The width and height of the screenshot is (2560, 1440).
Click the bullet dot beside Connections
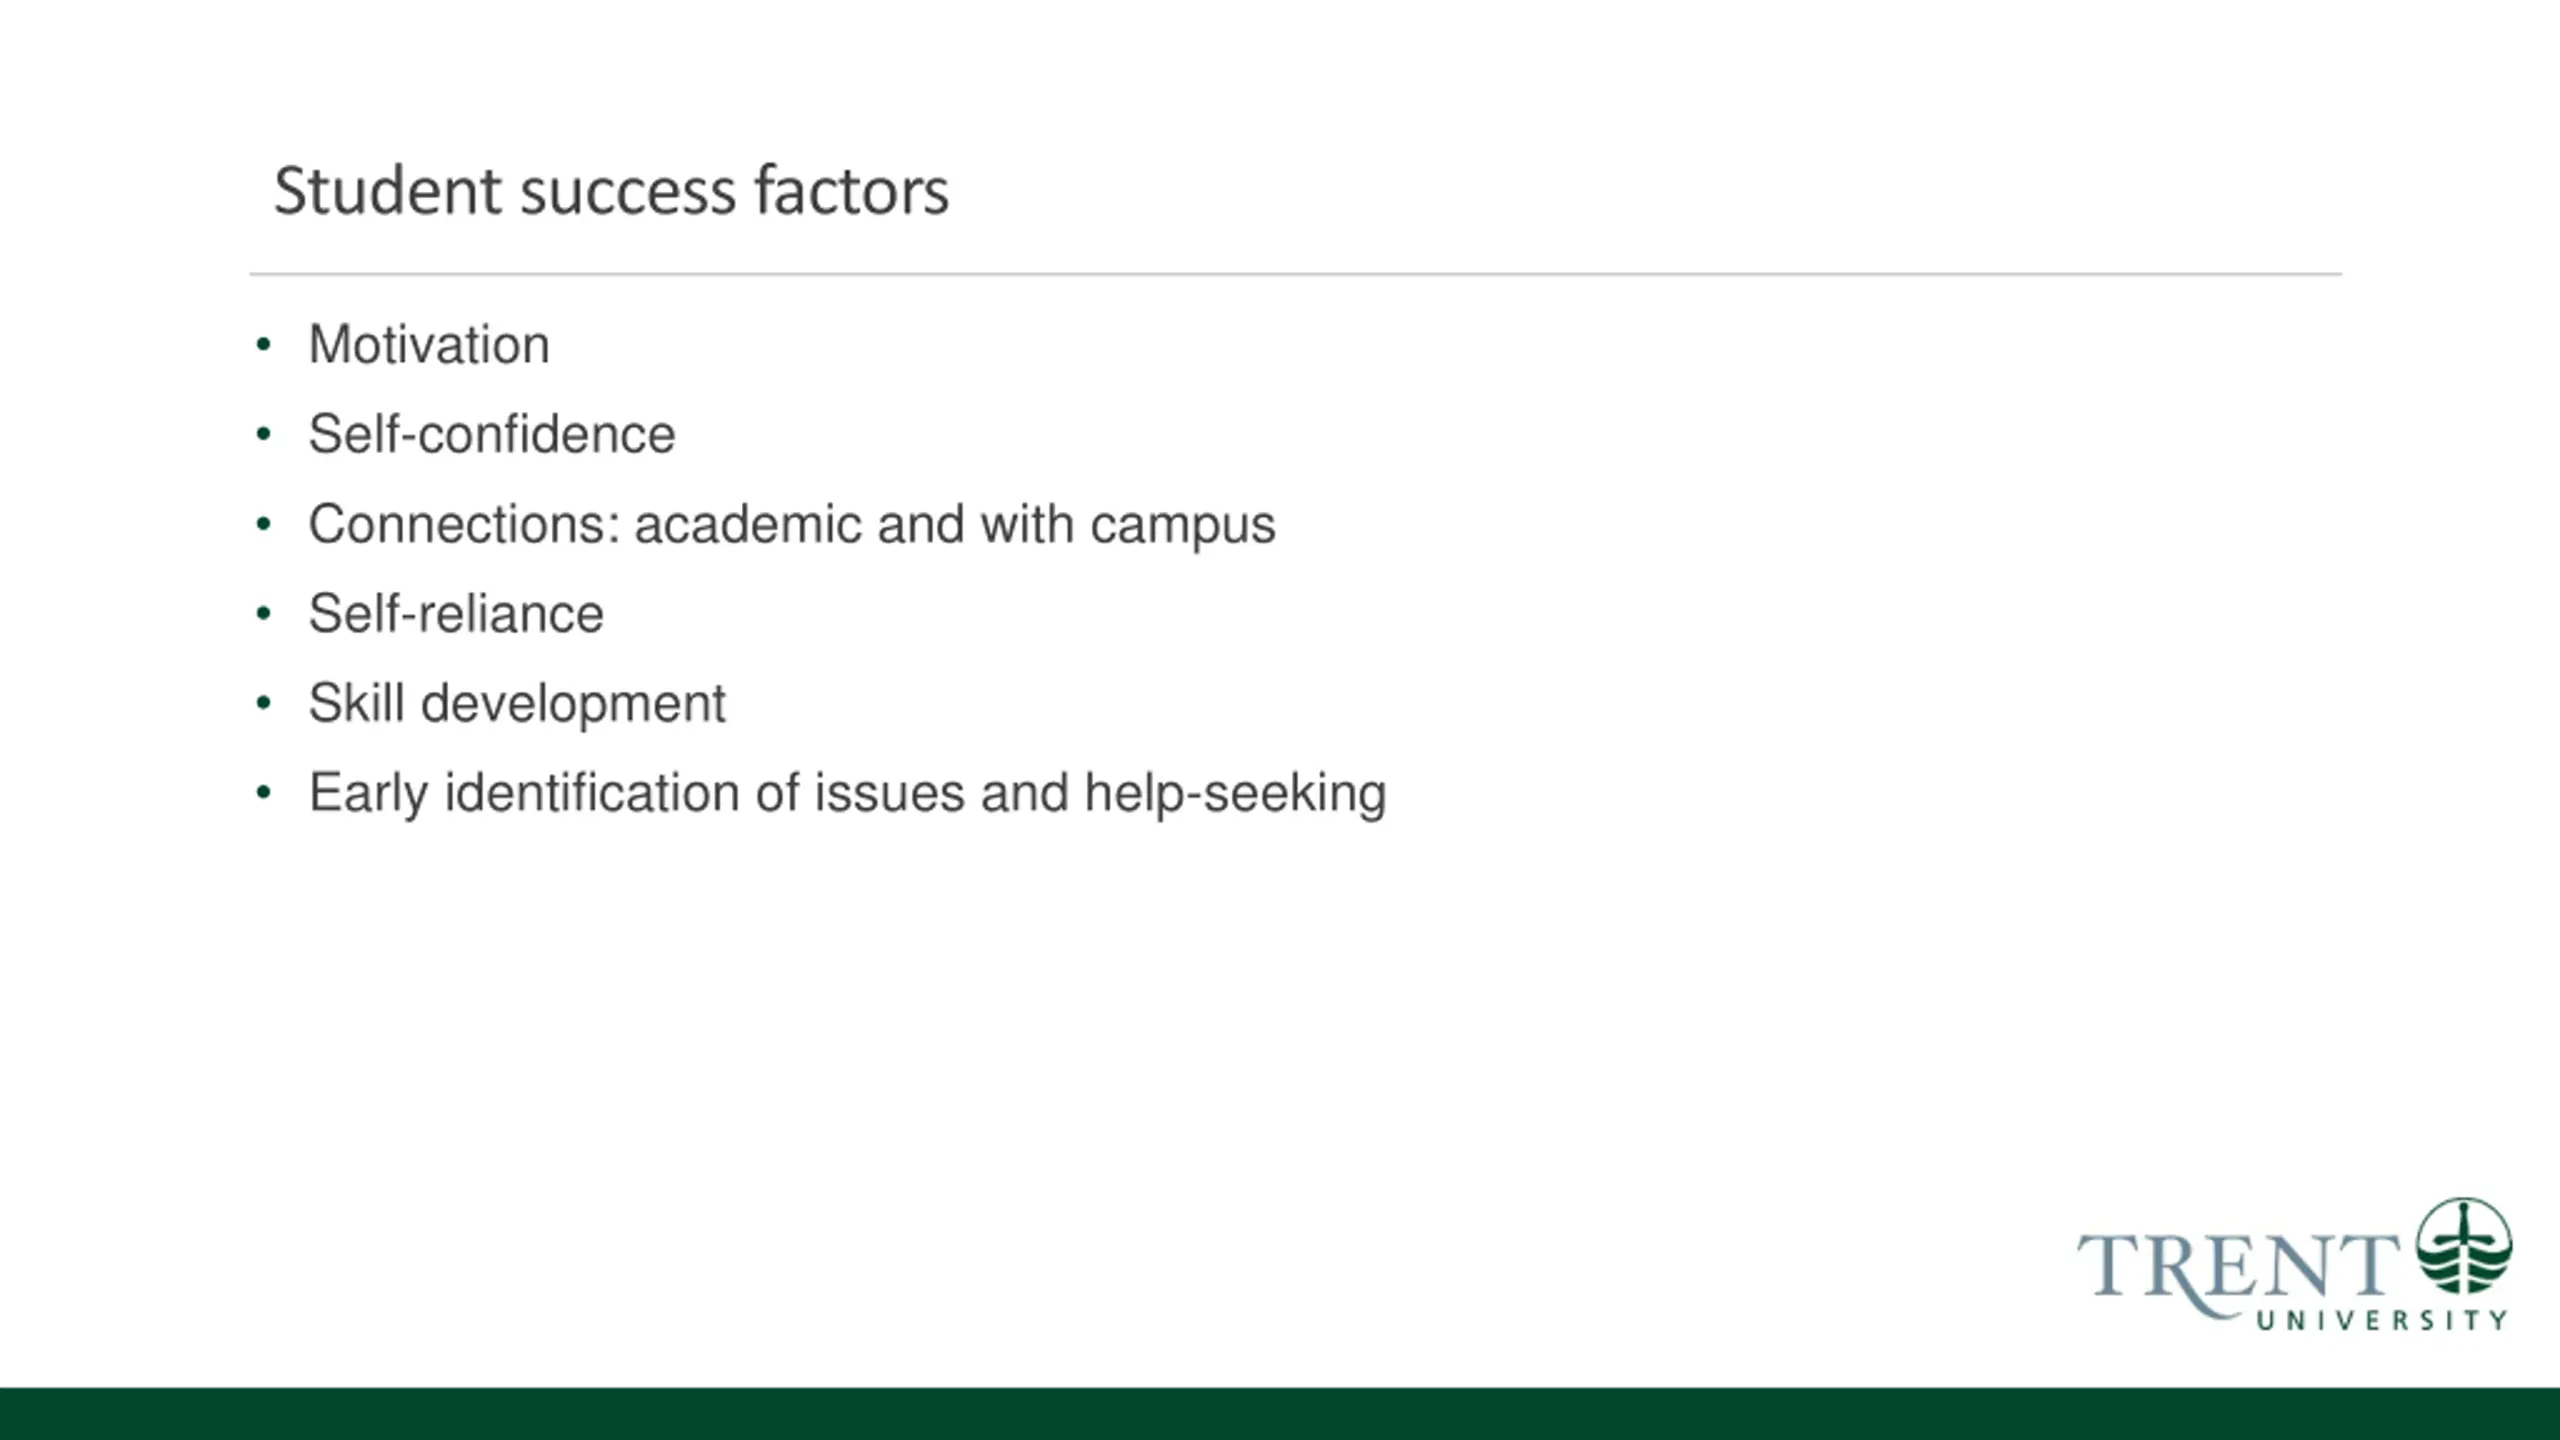263,524
